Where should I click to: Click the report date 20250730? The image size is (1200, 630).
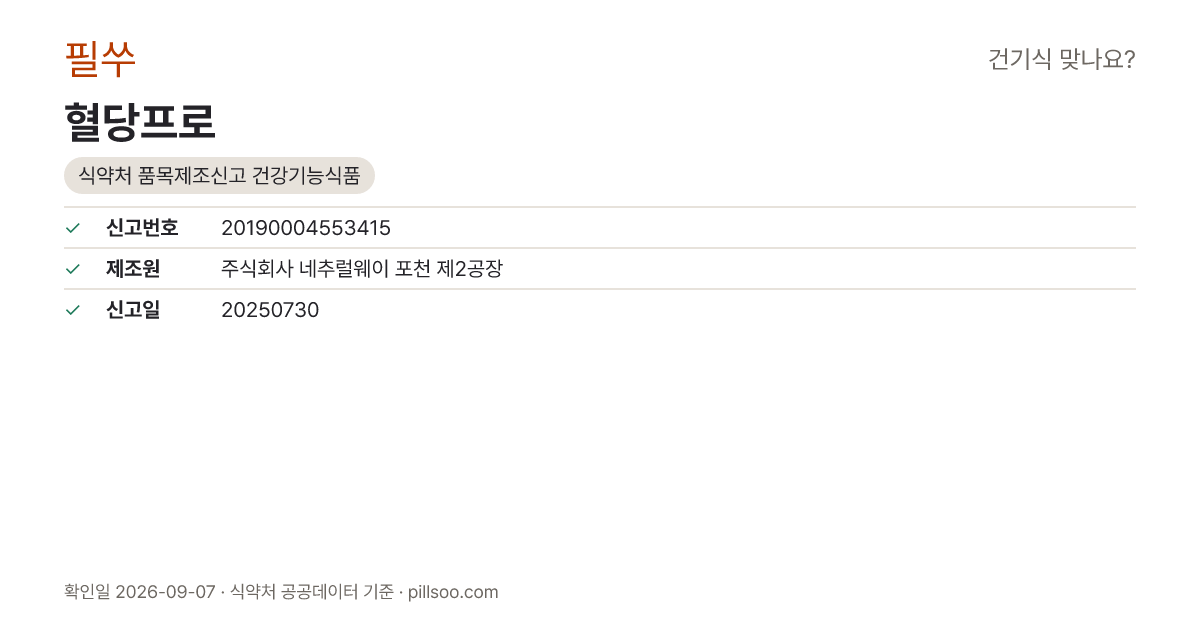270,310
